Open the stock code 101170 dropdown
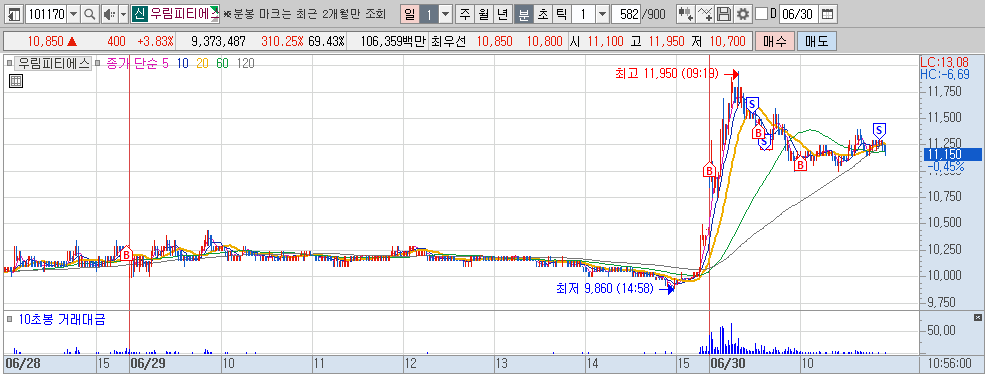The width and height of the screenshot is (985, 374). click(73, 13)
